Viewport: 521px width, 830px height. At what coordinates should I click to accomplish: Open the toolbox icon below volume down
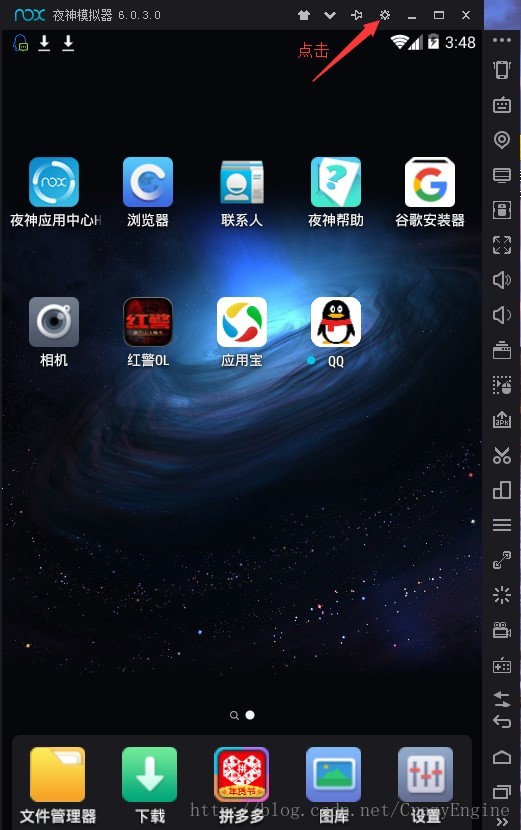502,350
